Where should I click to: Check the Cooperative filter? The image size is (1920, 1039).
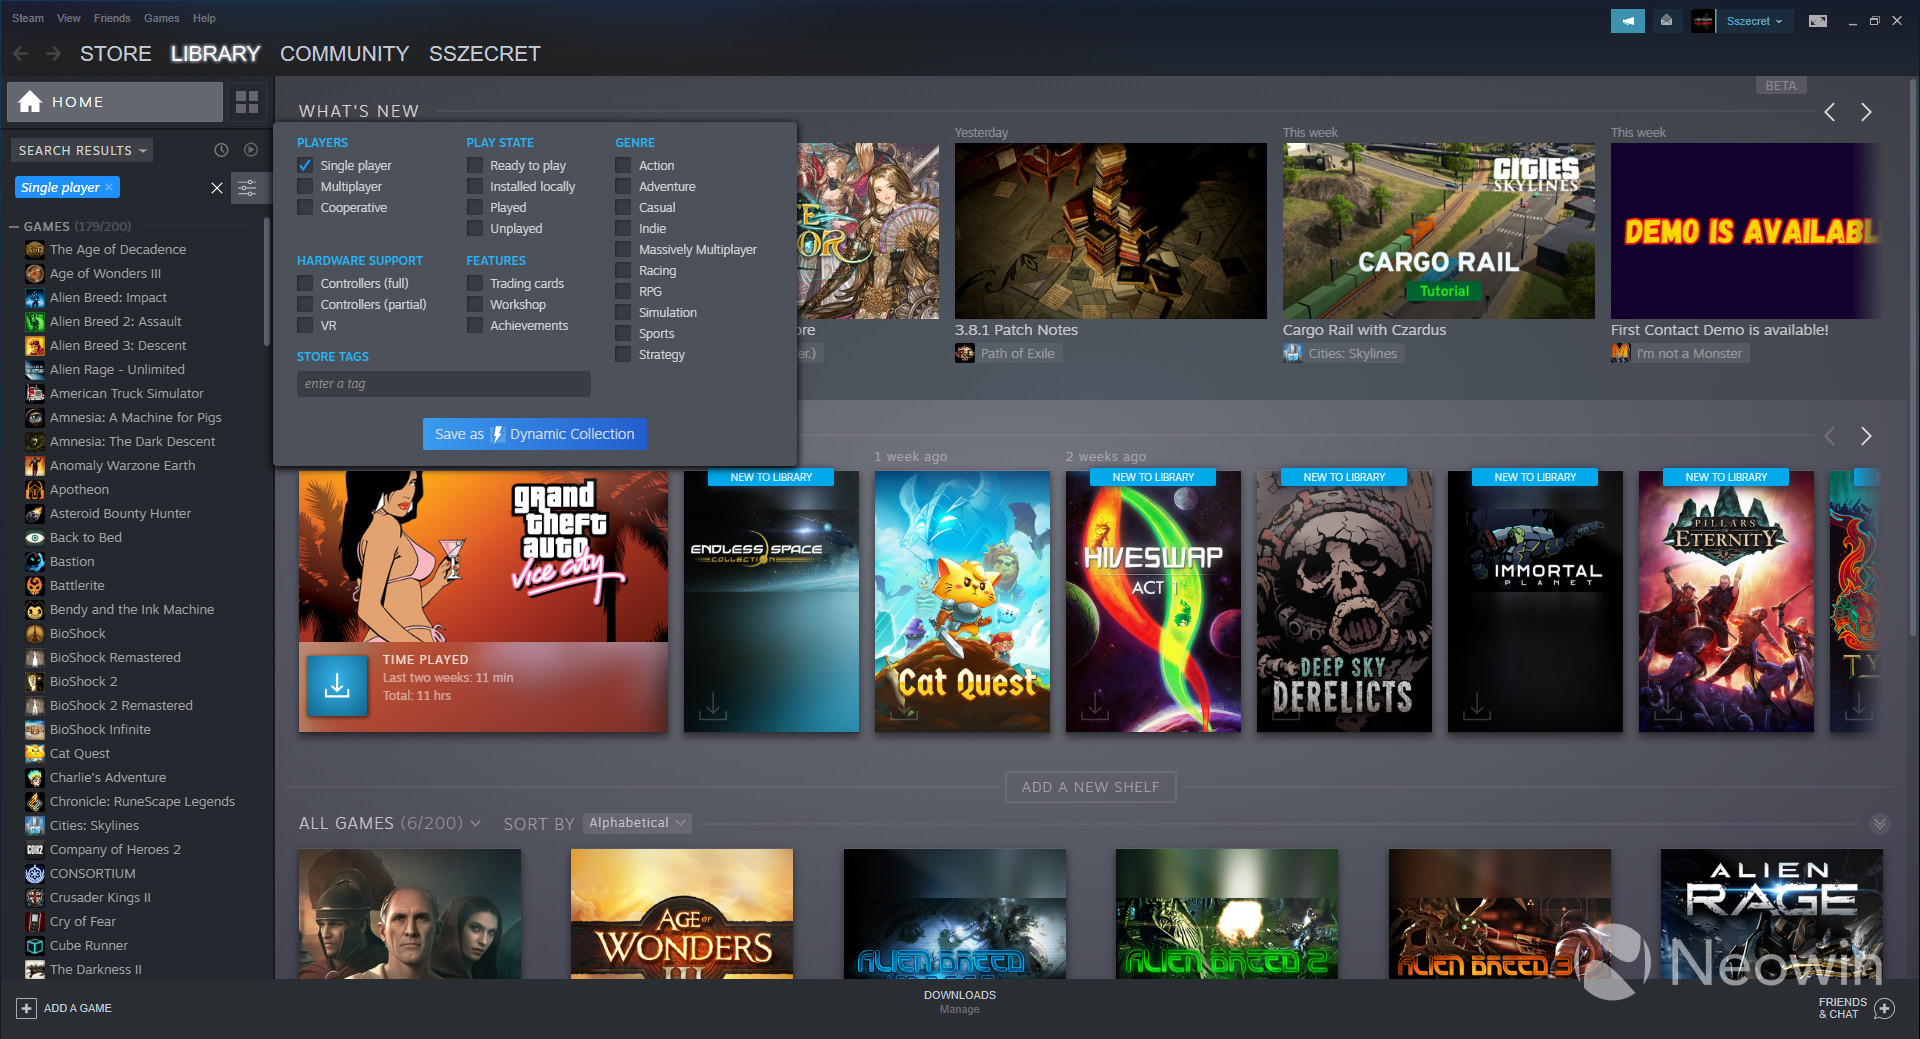coord(305,207)
